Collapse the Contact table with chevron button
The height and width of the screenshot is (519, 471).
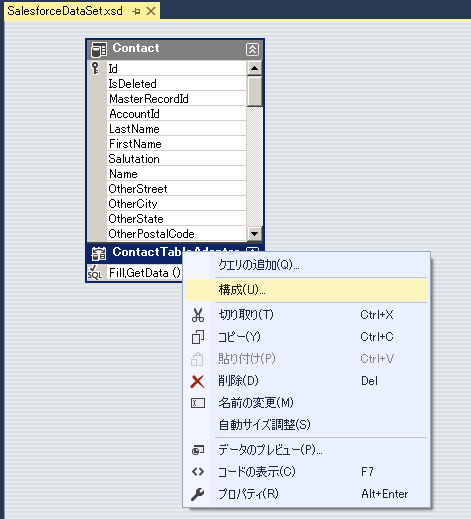(x=252, y=49)
